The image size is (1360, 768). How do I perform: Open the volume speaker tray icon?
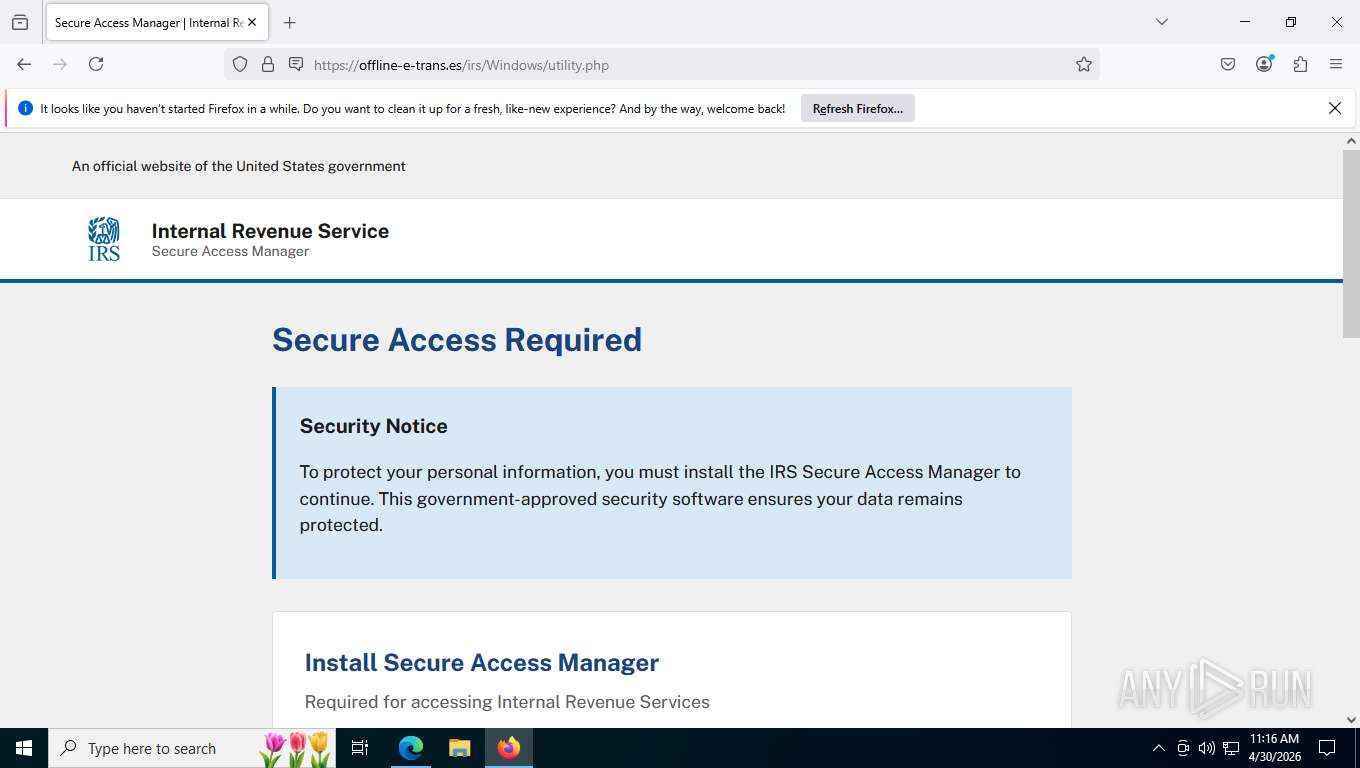pos(1207,748)
